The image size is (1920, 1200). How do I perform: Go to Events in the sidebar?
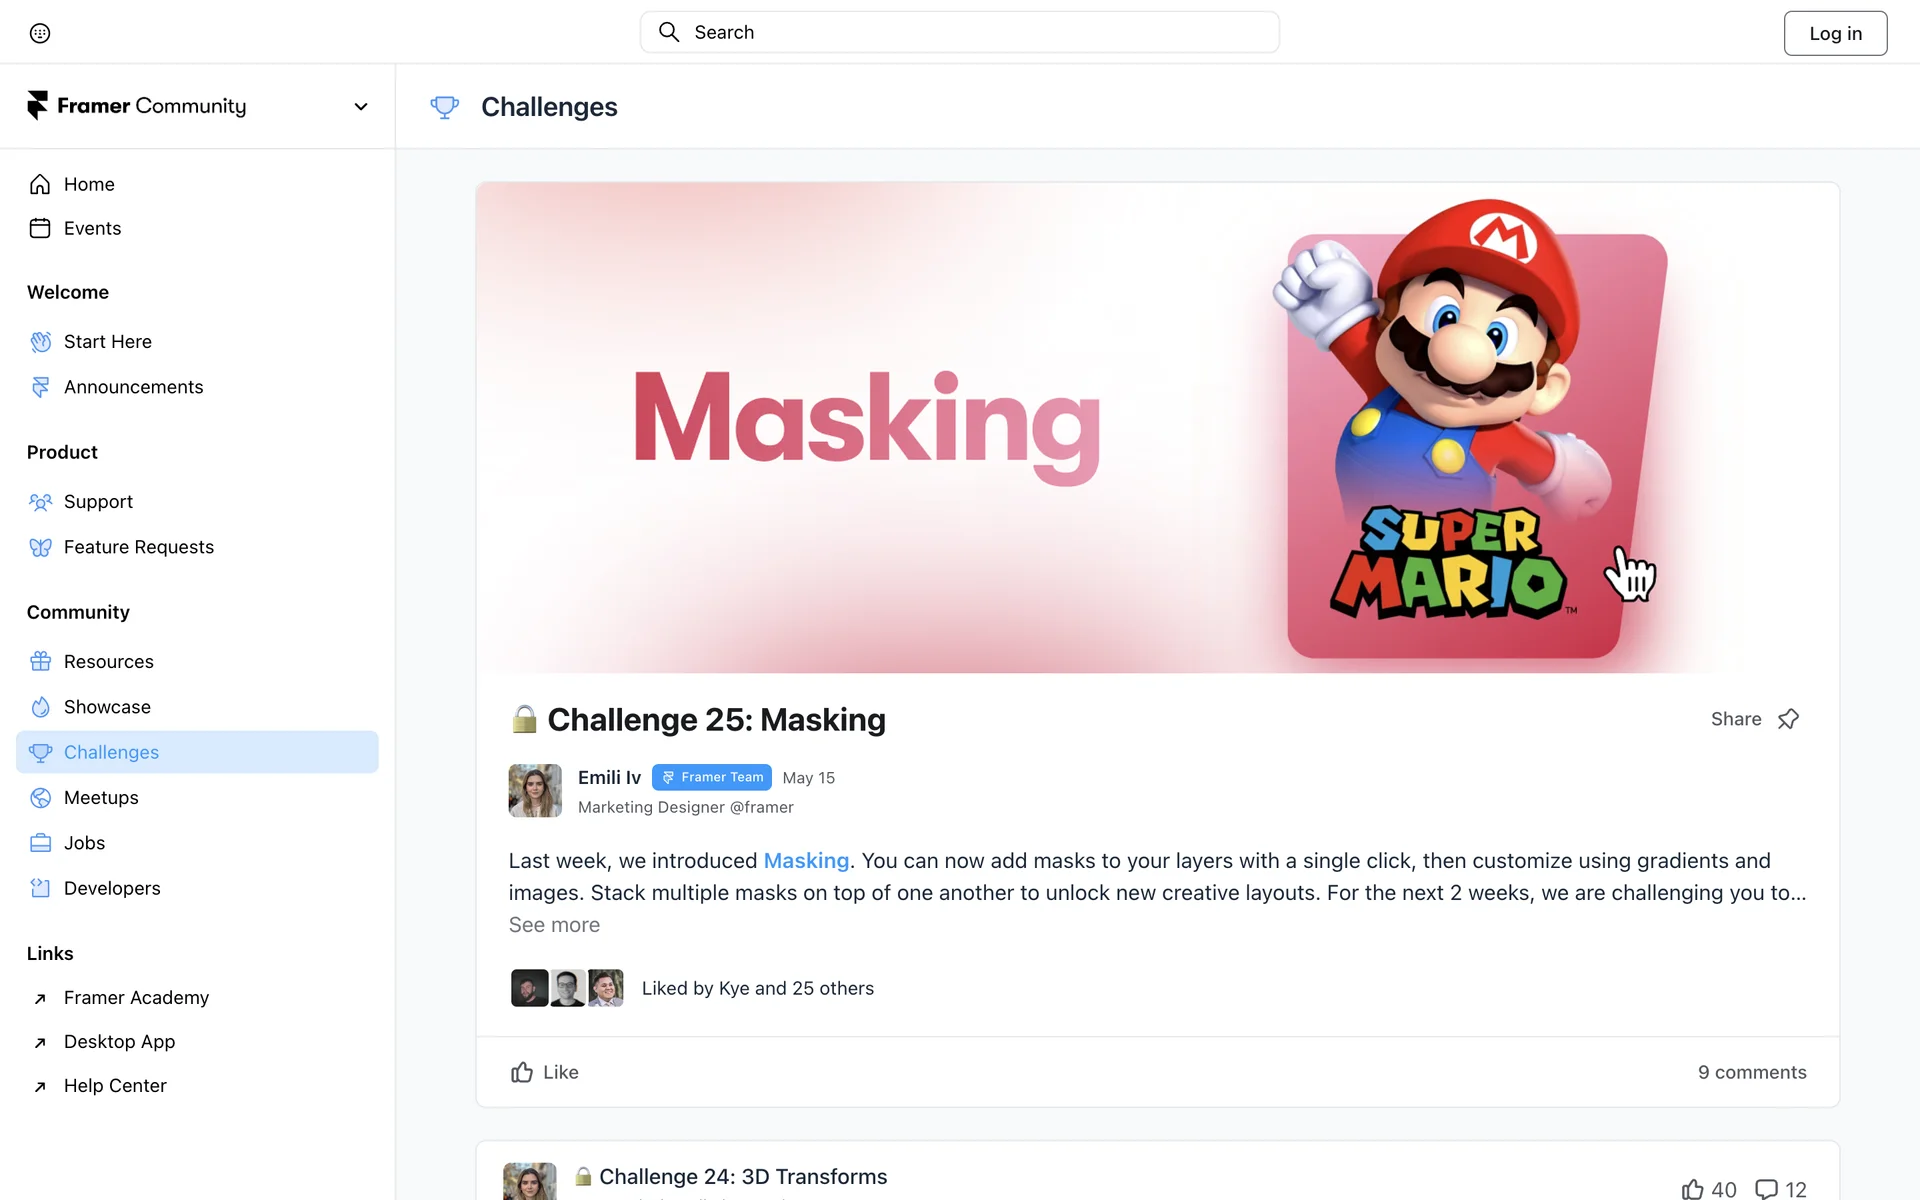[x=92, y=228]
